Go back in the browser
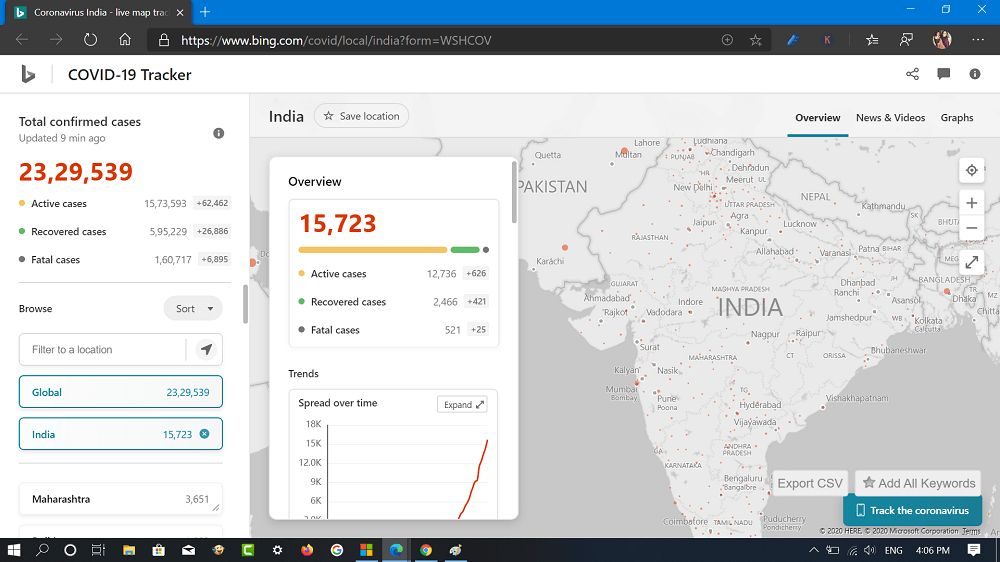 click(x=22, y=40)
